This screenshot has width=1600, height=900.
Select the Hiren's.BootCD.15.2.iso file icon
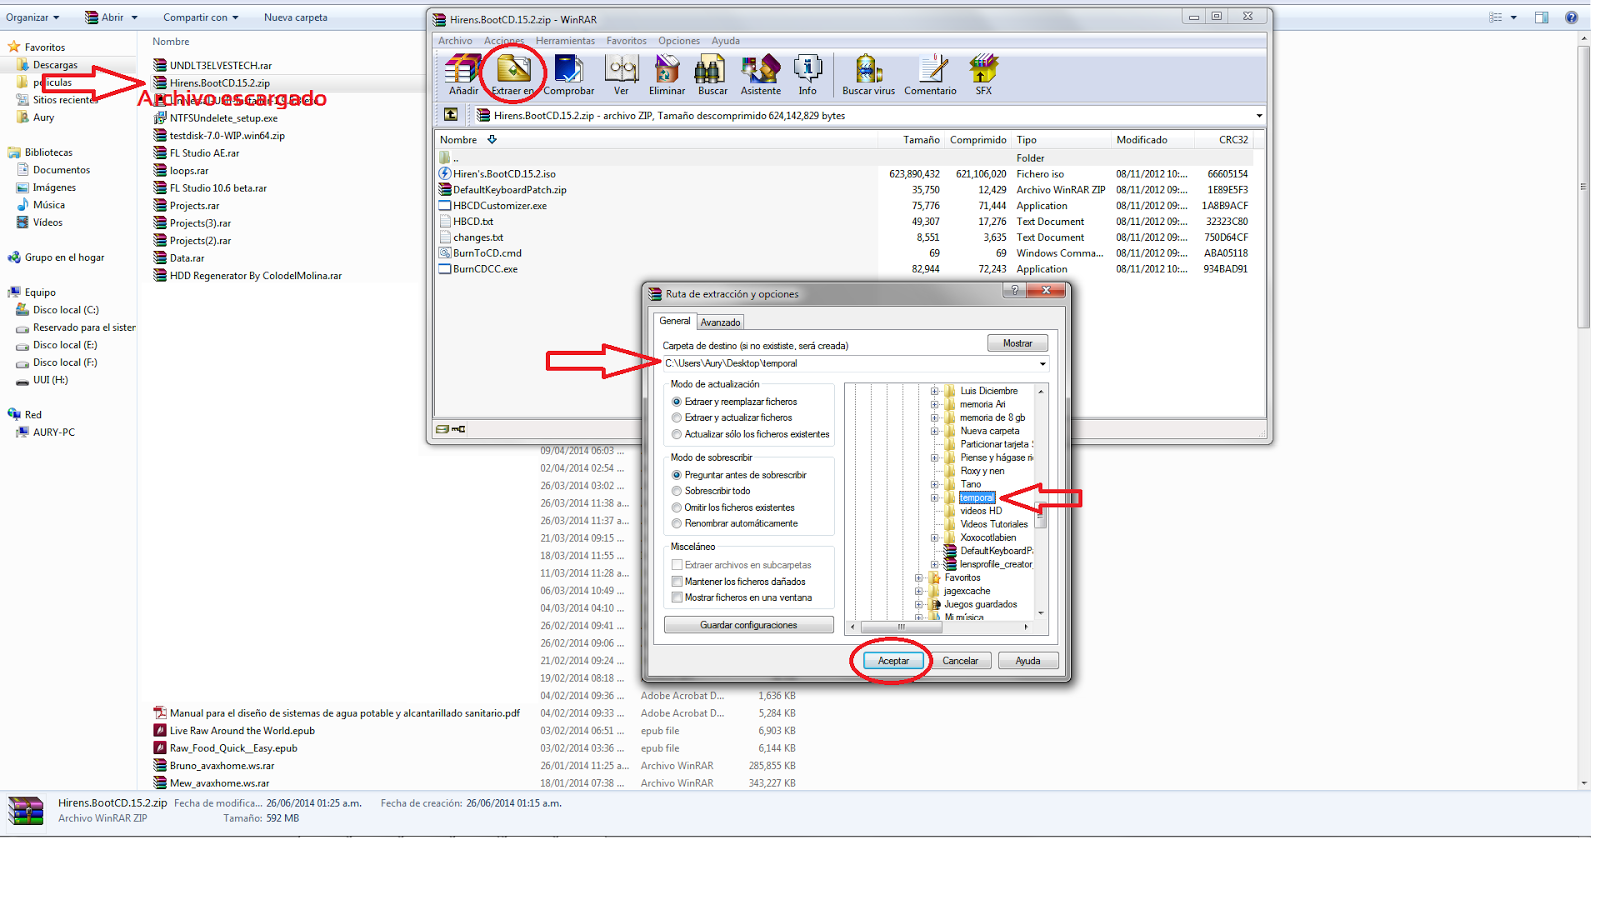[x=445, y=174]
